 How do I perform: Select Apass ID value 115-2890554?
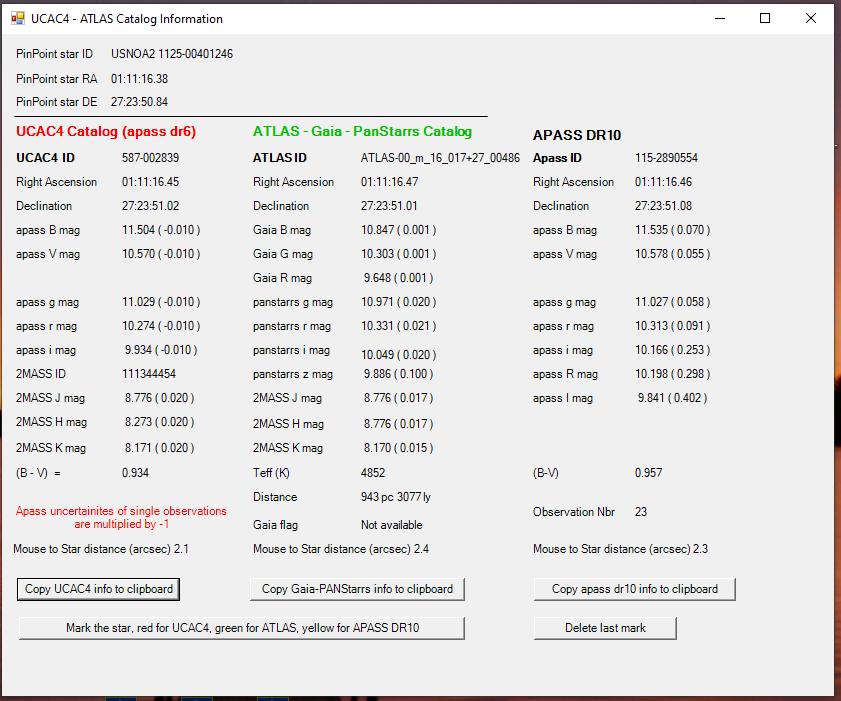(666, 158)
